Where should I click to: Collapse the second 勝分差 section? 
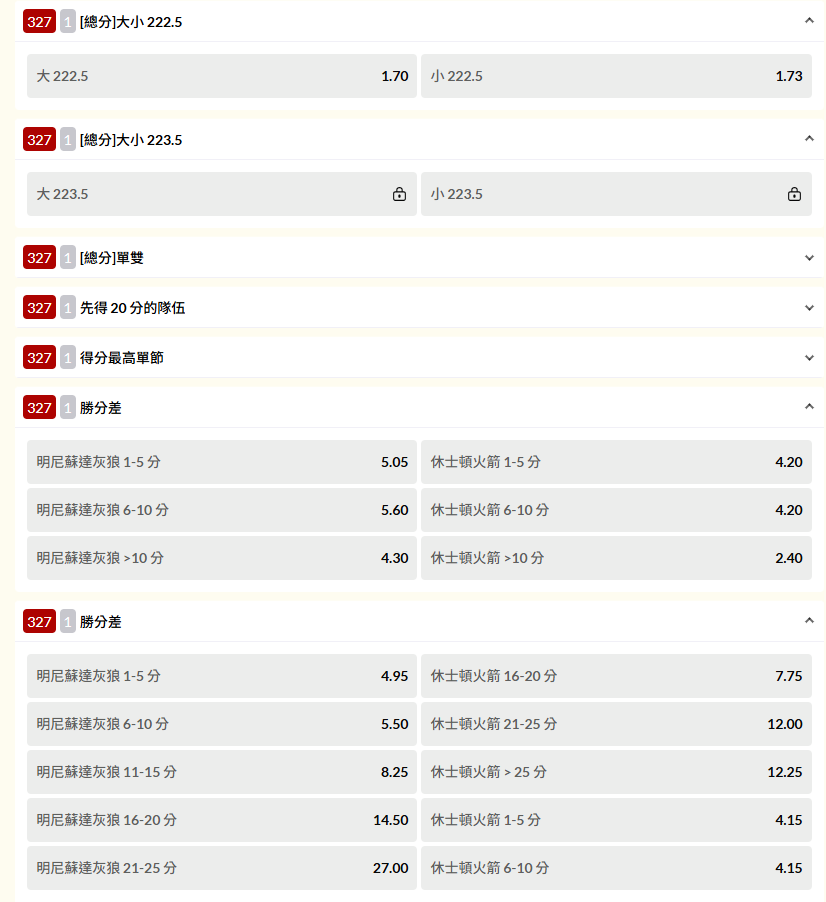[809, 621]
